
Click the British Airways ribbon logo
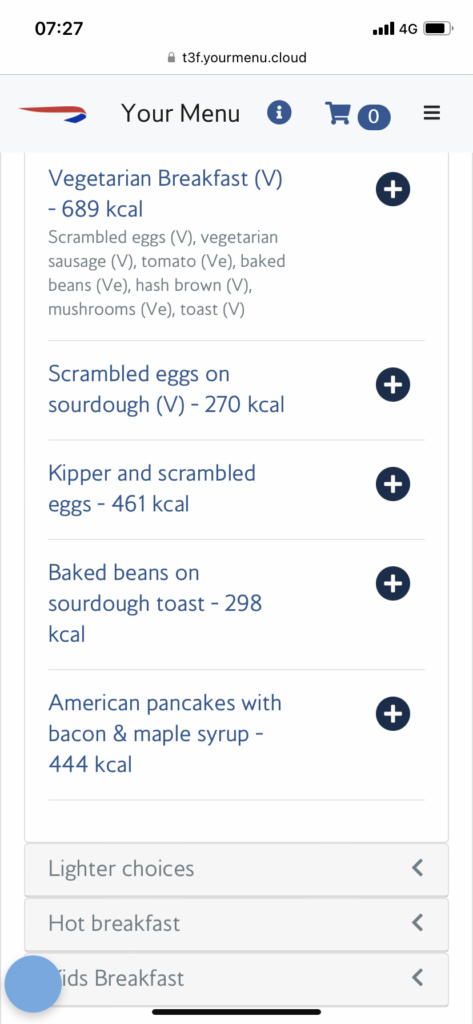(53, 114)
